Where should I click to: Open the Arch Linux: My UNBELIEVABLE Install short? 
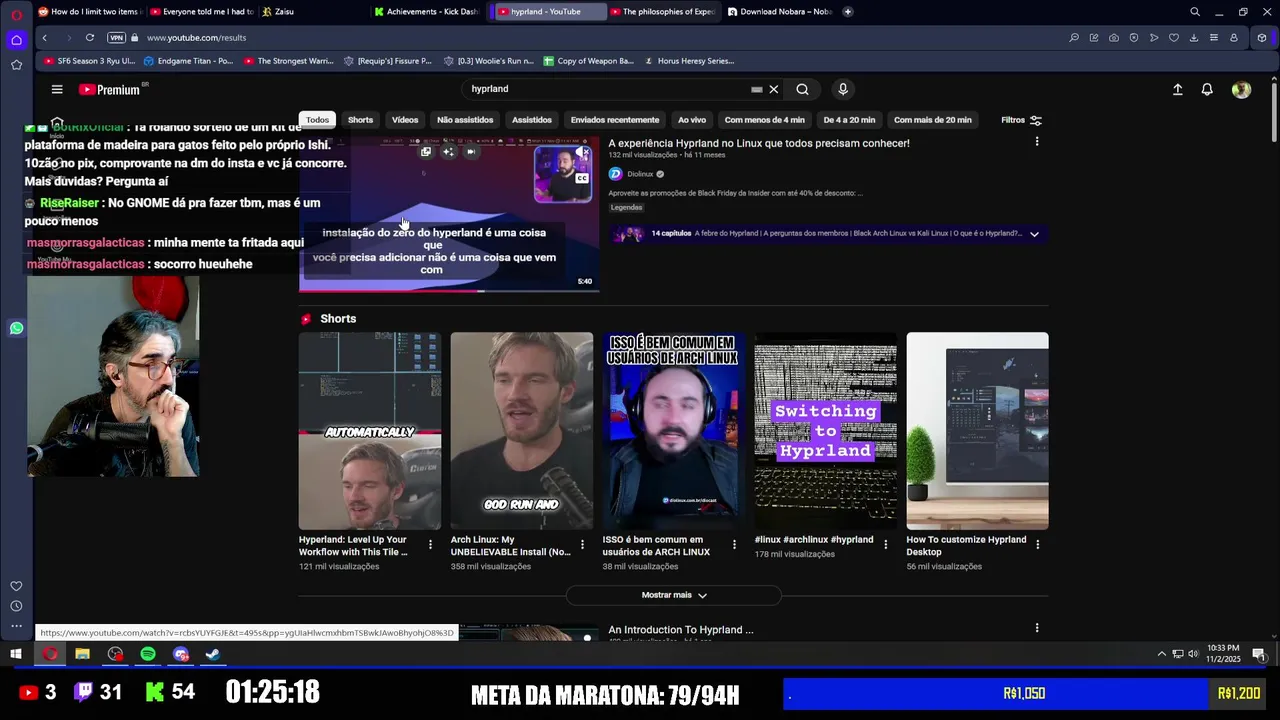(521, 430)
